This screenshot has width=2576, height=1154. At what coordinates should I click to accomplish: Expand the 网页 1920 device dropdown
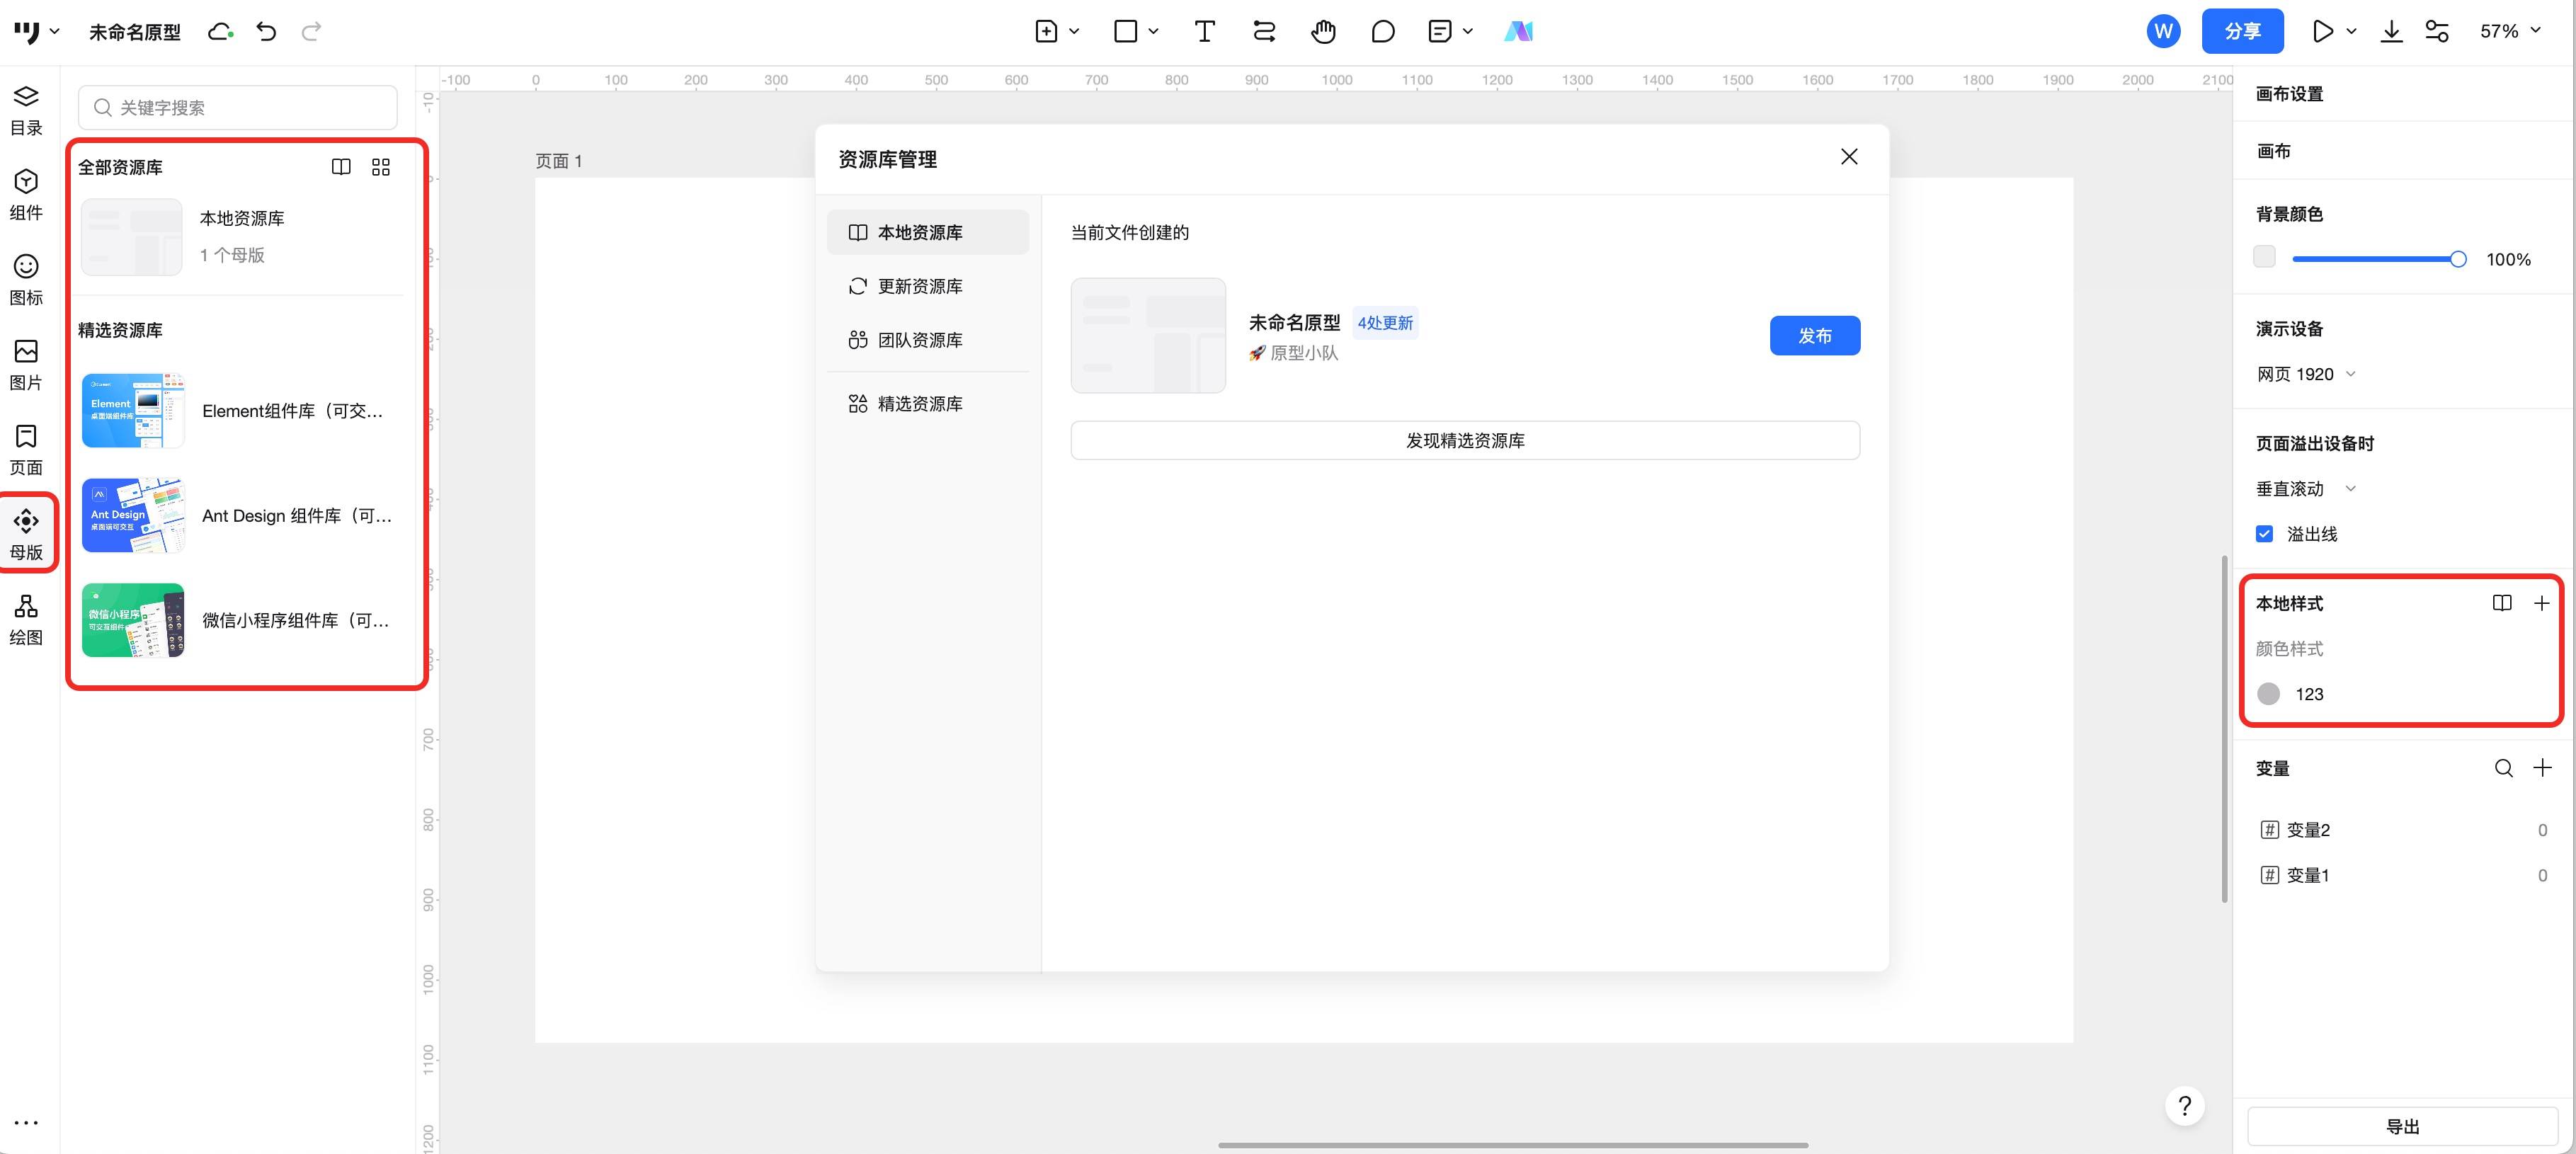(2306, 374)
